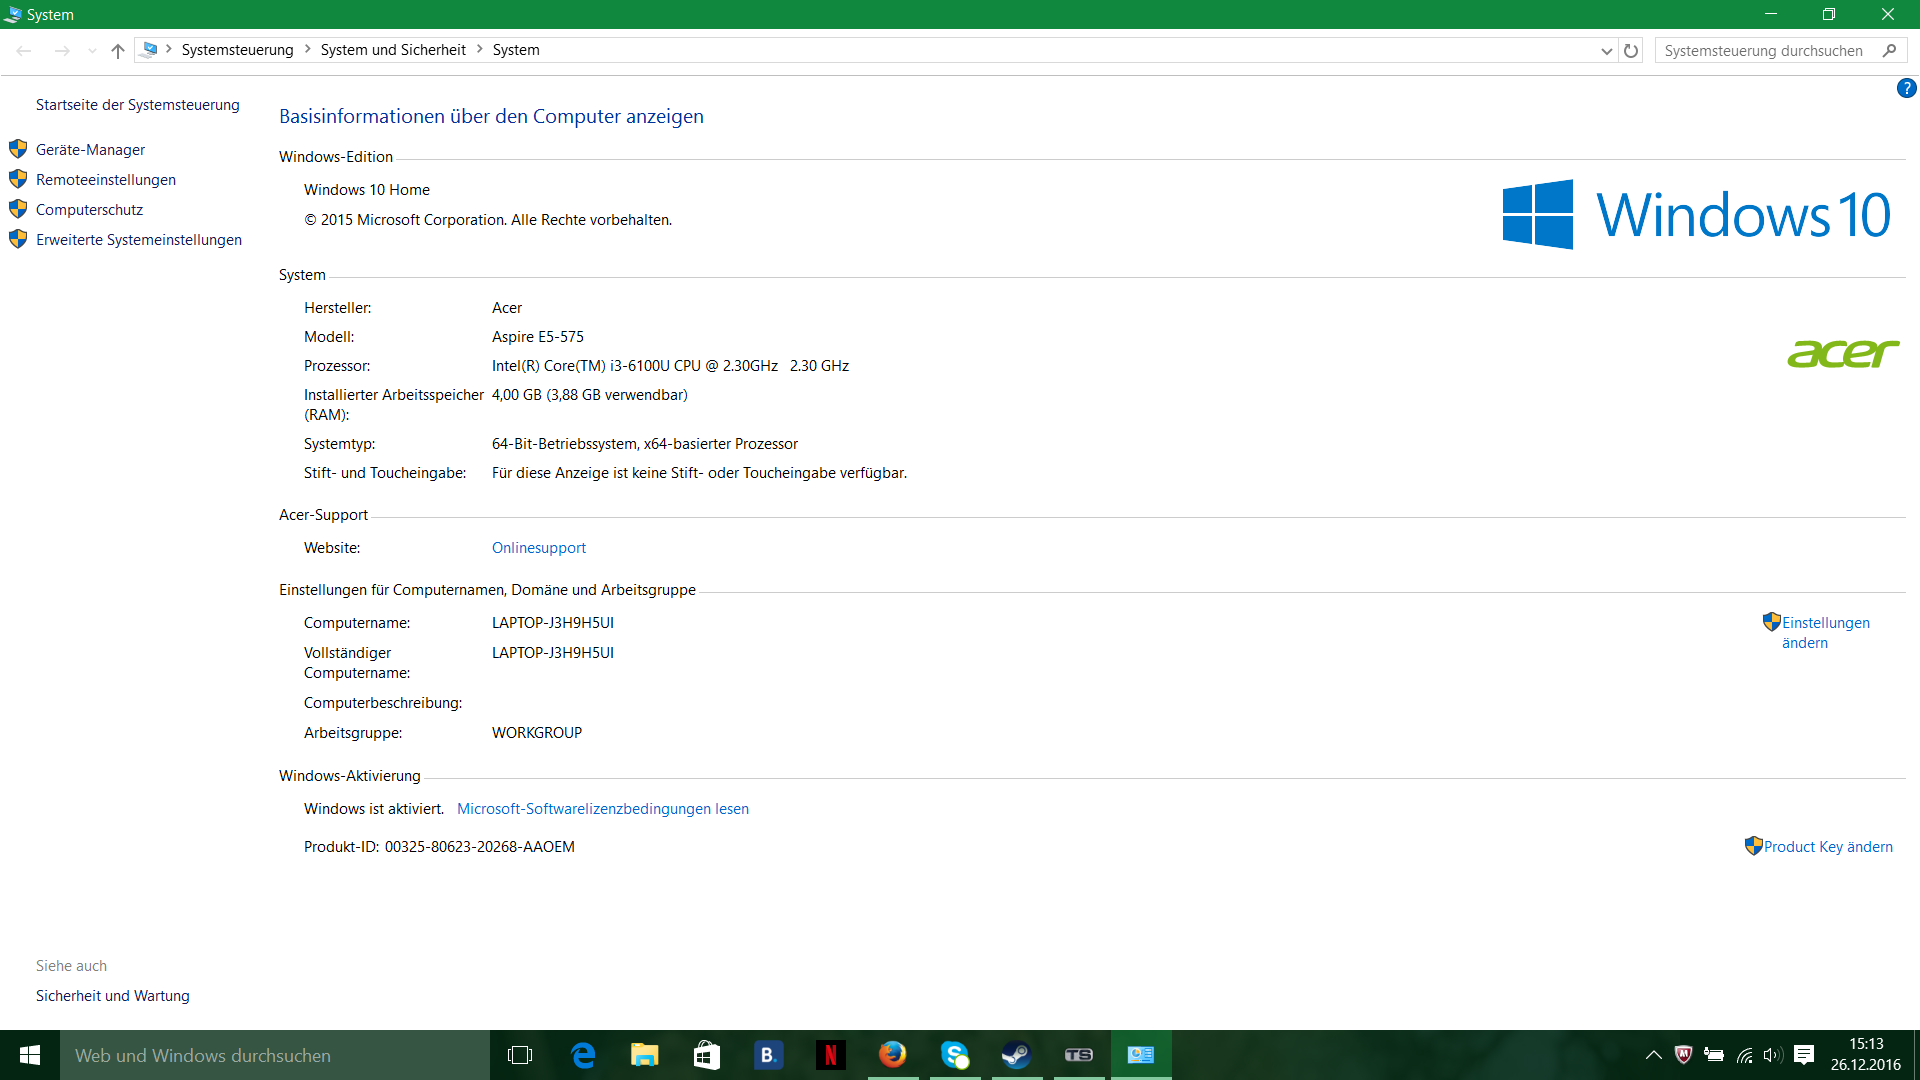The image size is (1920, 1080).
Task: Launch Netflix from the taskbar
Action: (x=830, y=1055)
